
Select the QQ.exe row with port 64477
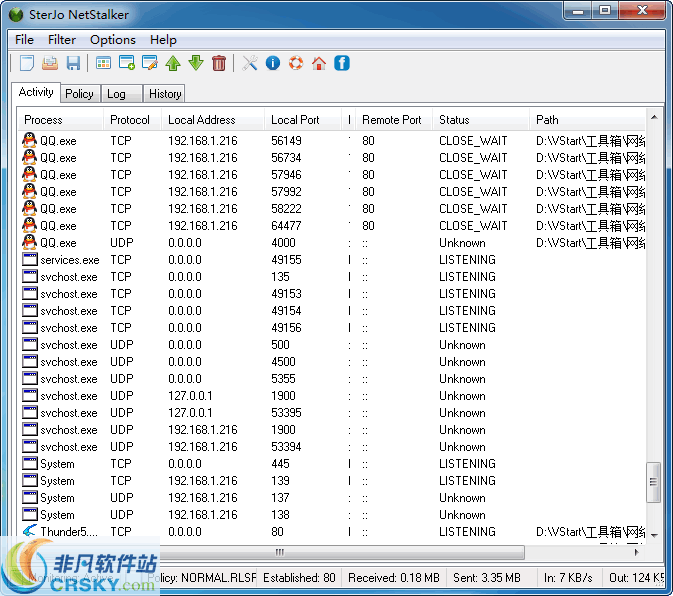[x=332, y=225]
